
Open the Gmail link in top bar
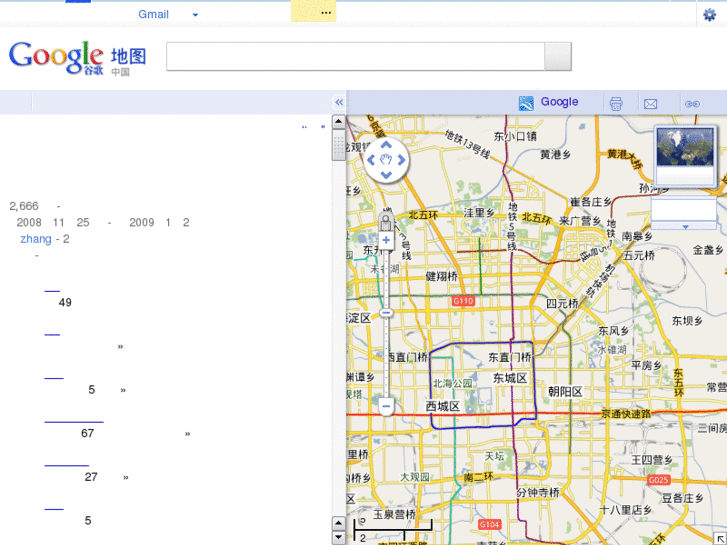(153, 14)
